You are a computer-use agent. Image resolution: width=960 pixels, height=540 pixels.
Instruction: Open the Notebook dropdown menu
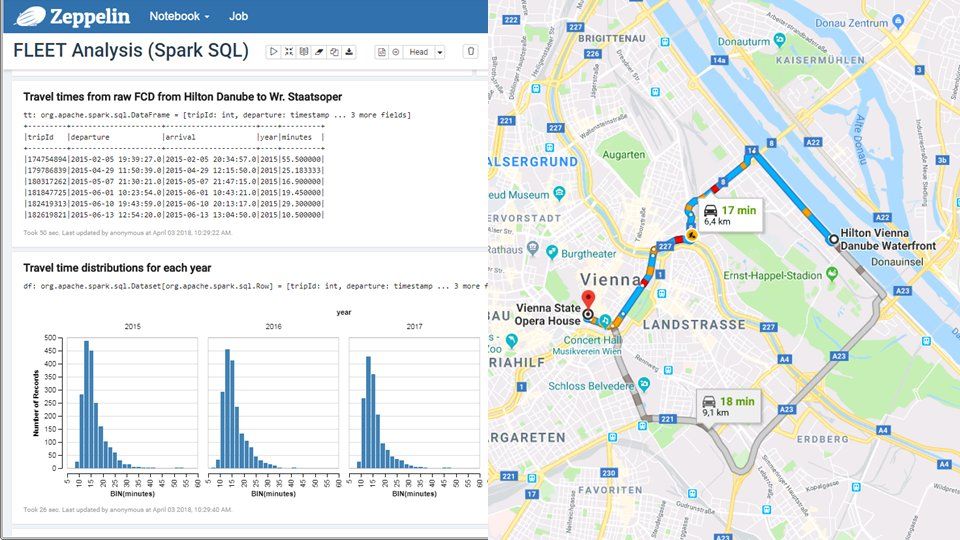(x=179, y=17)
